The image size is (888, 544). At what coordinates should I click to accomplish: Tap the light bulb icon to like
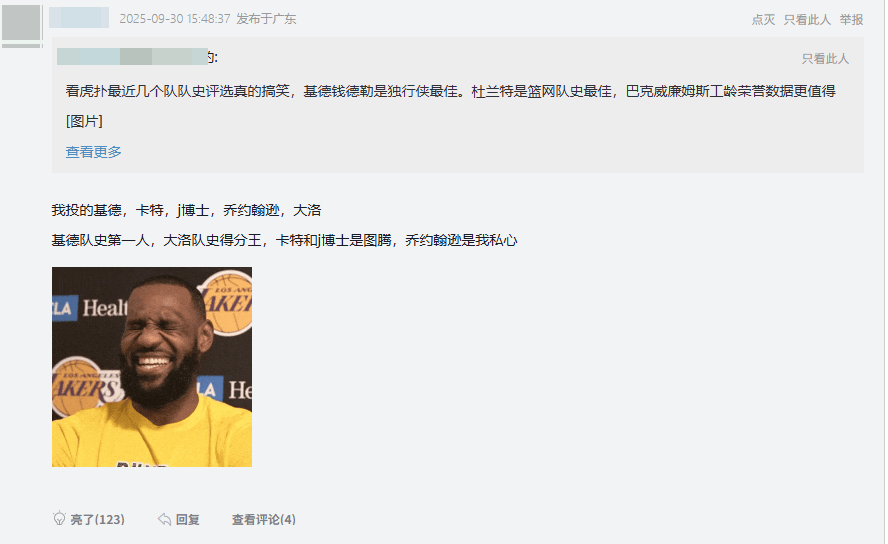point(59,519)
